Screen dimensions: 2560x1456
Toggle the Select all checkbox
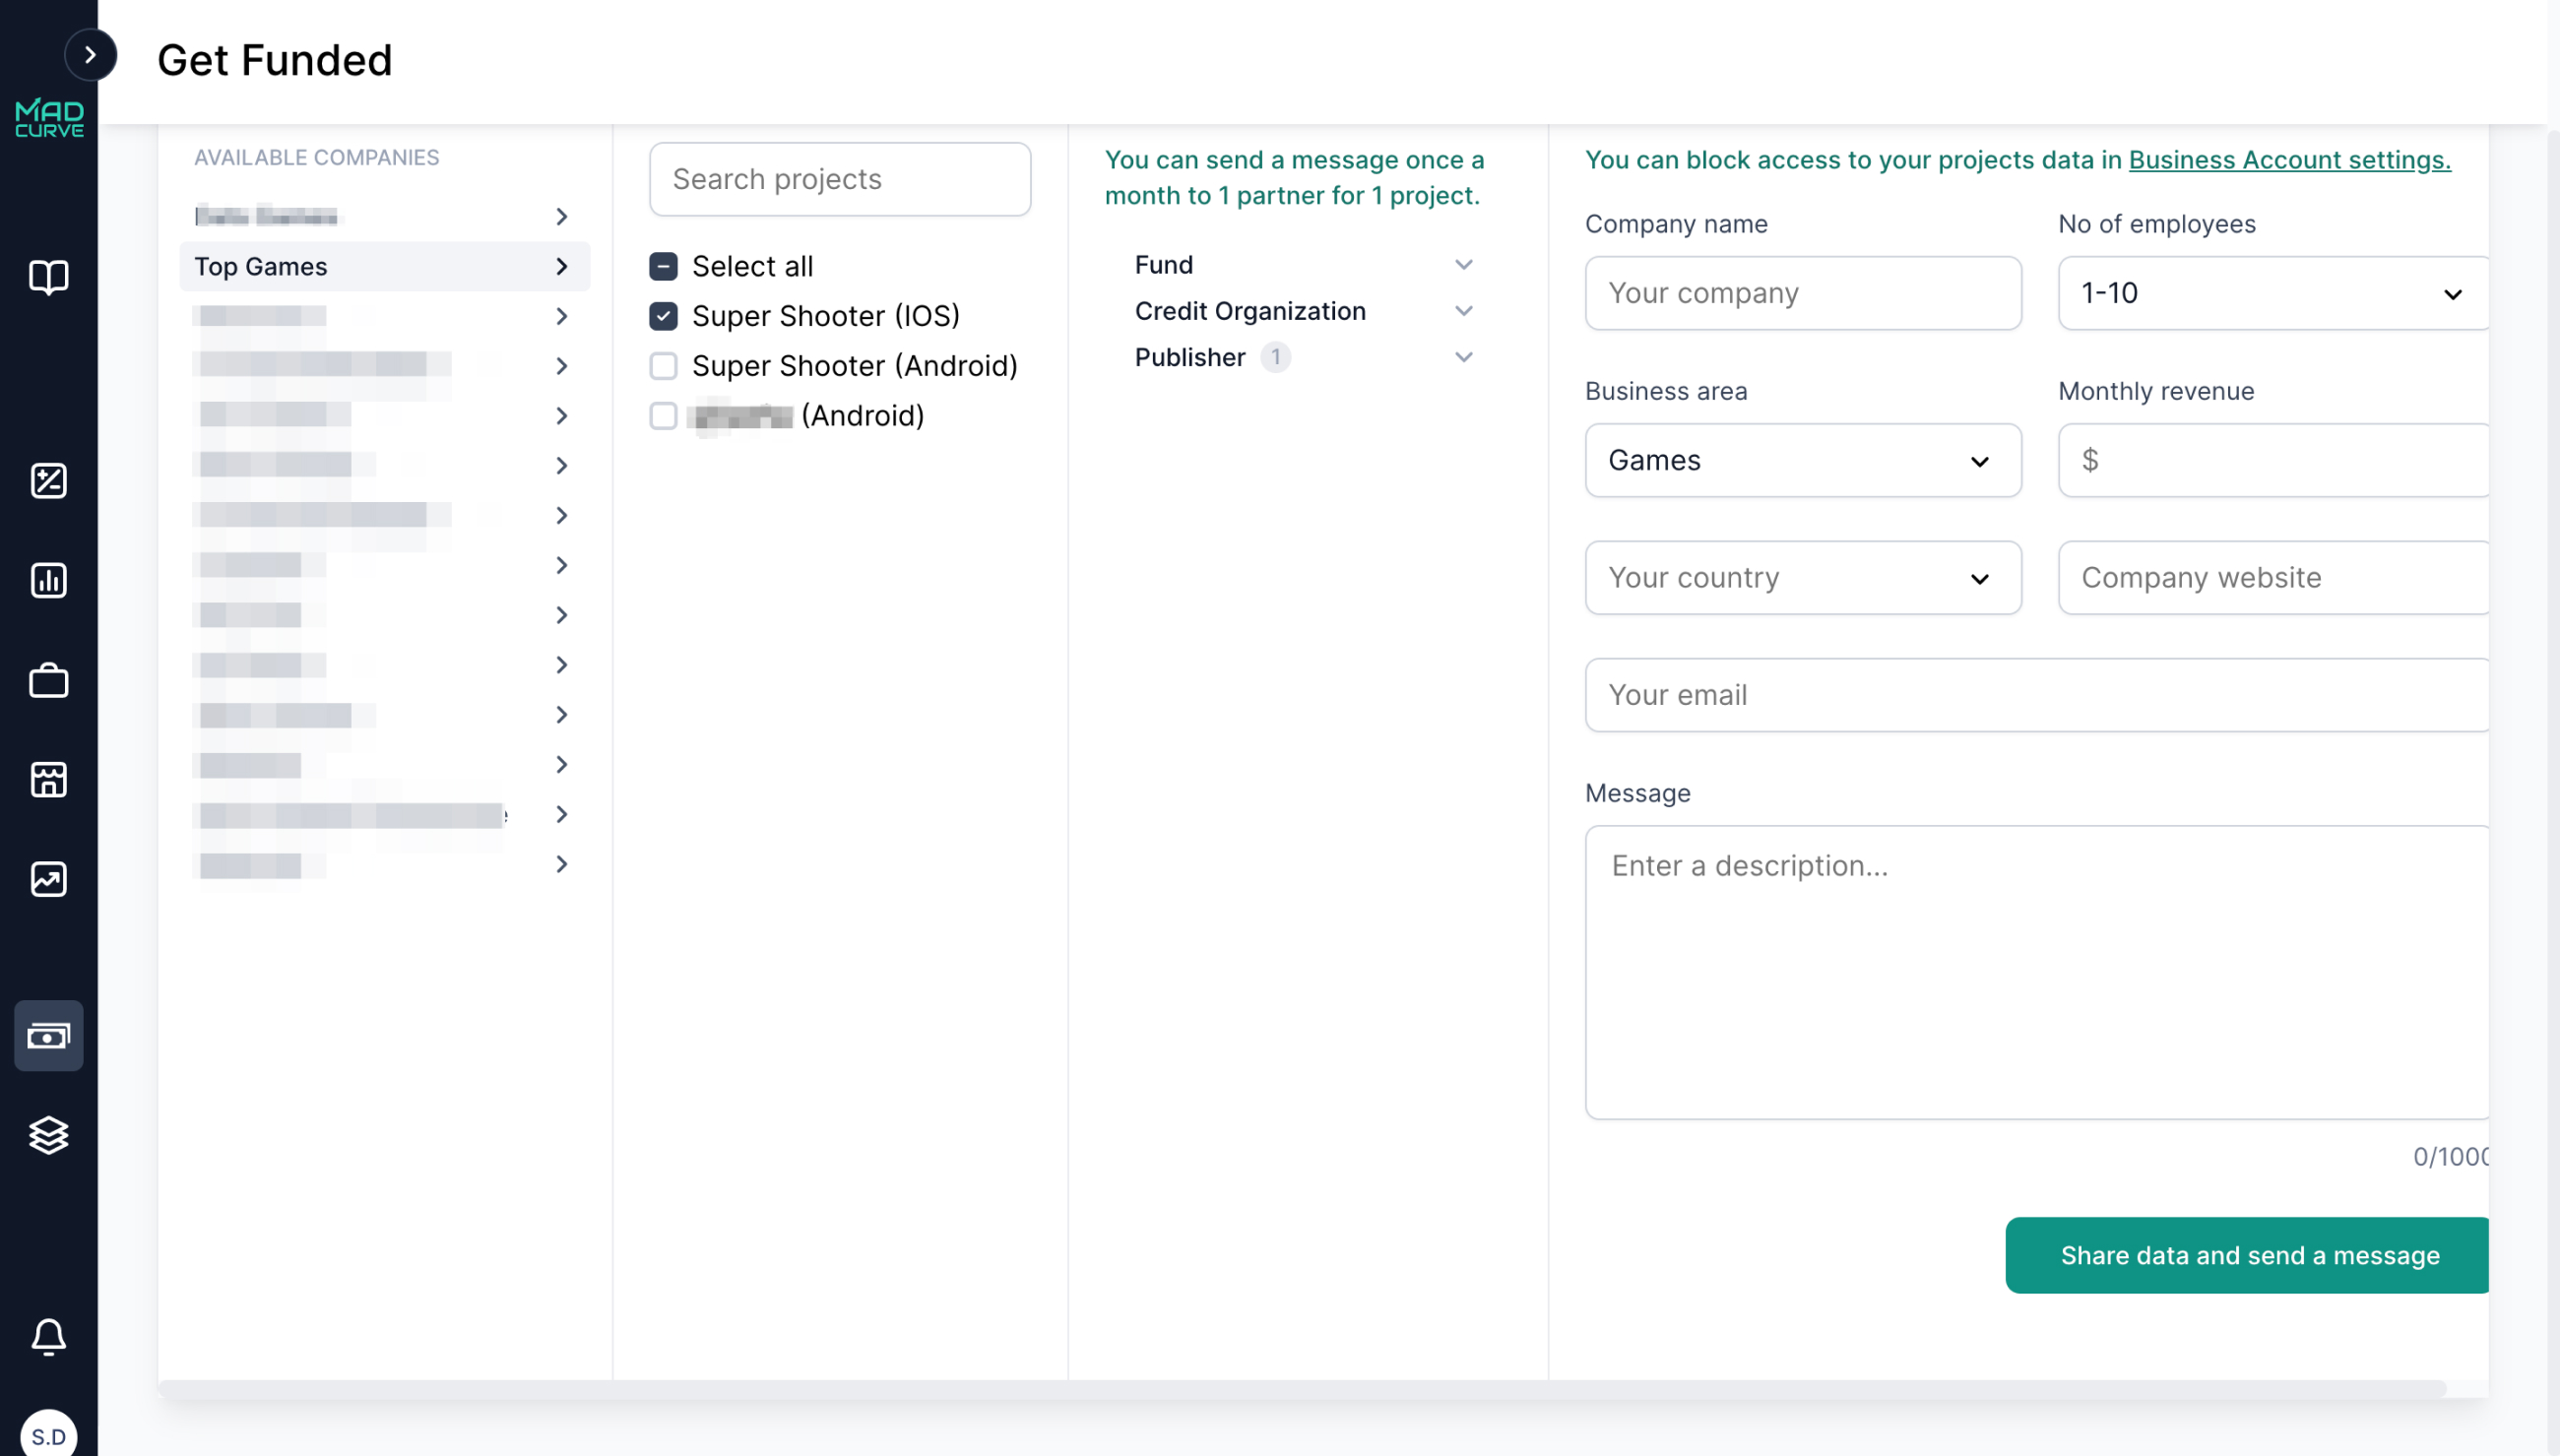(x=663, y=265)
